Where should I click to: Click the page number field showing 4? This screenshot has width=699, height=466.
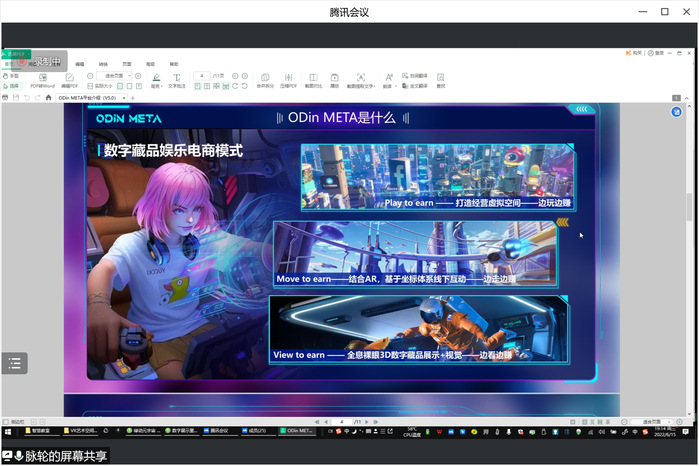pyautogui.click(x=202, y=76)
